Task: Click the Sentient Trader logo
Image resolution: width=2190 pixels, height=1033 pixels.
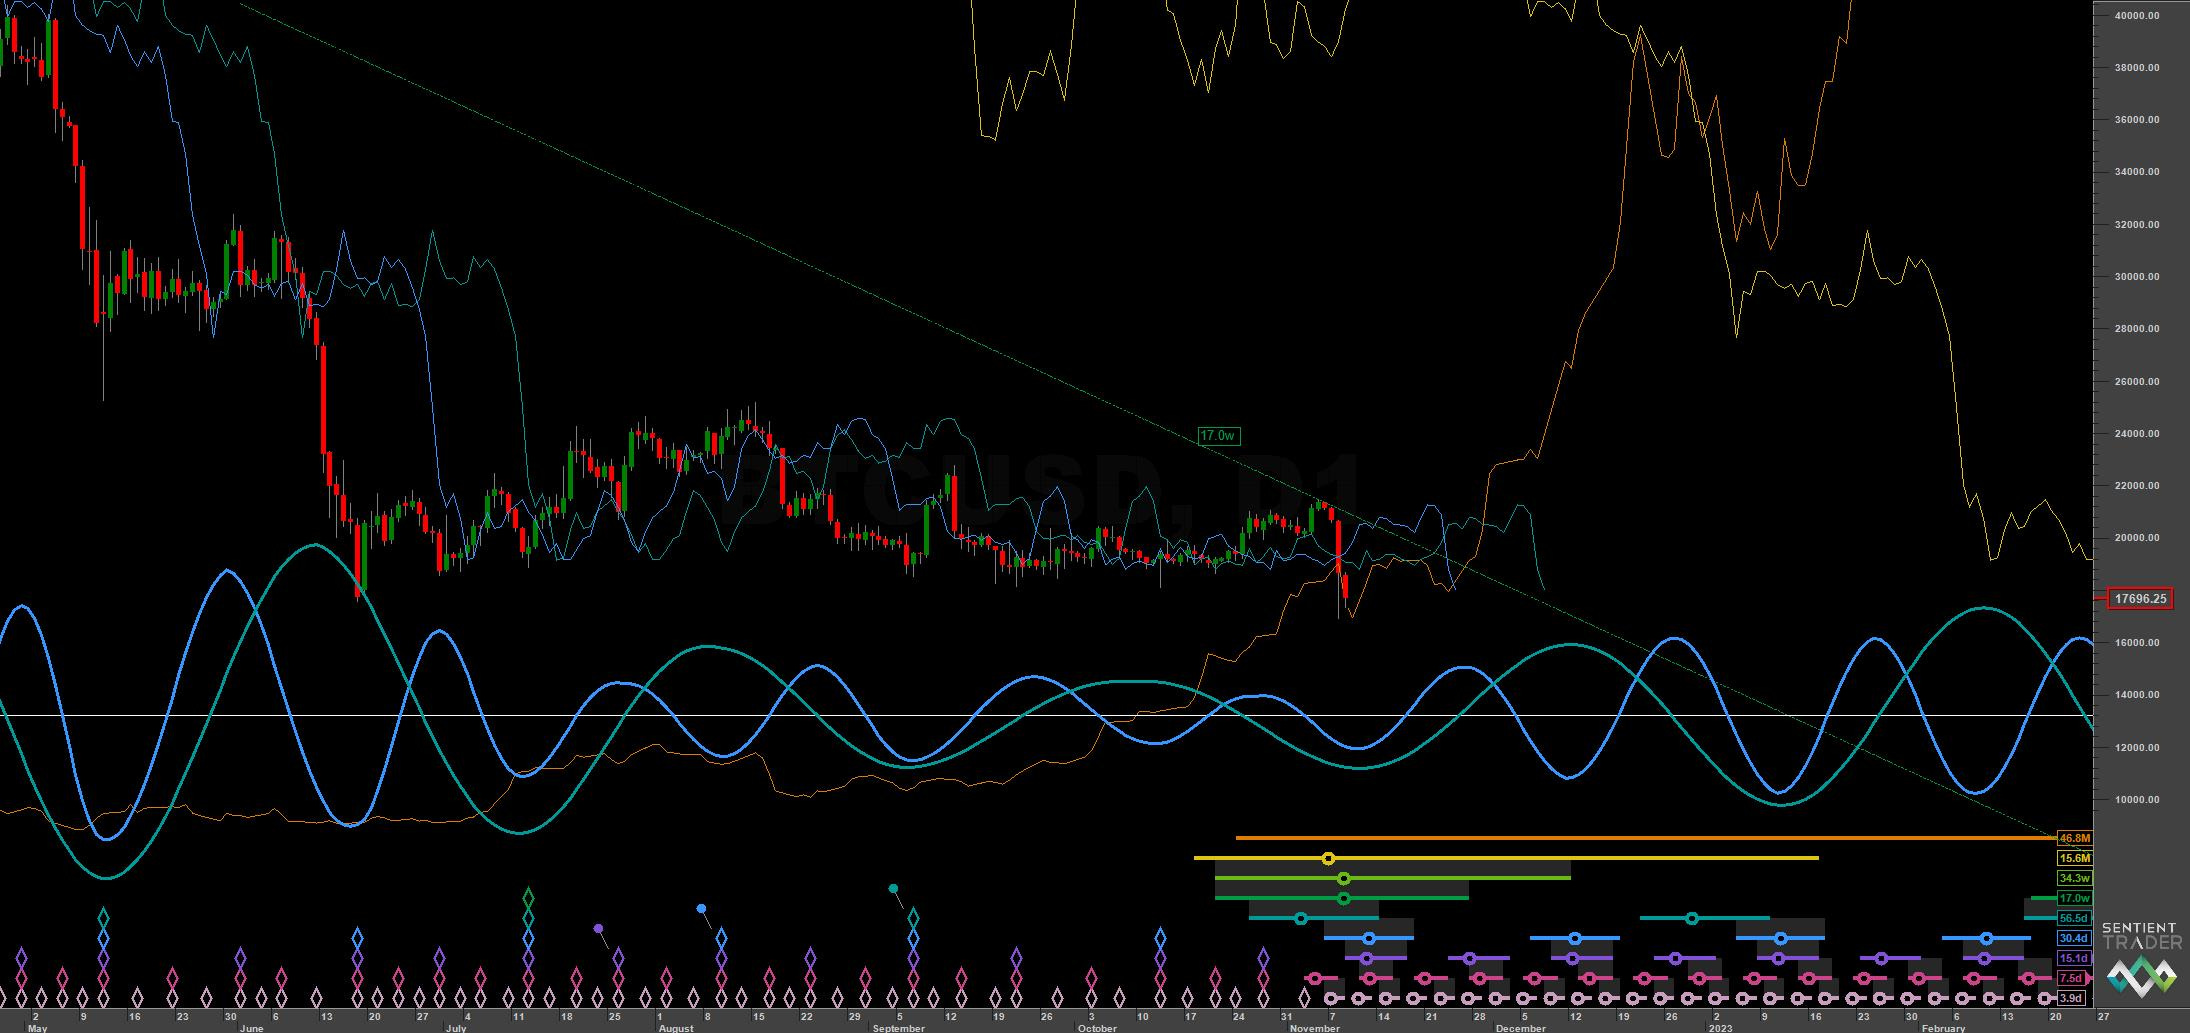Action: (x=2142, y=958)
